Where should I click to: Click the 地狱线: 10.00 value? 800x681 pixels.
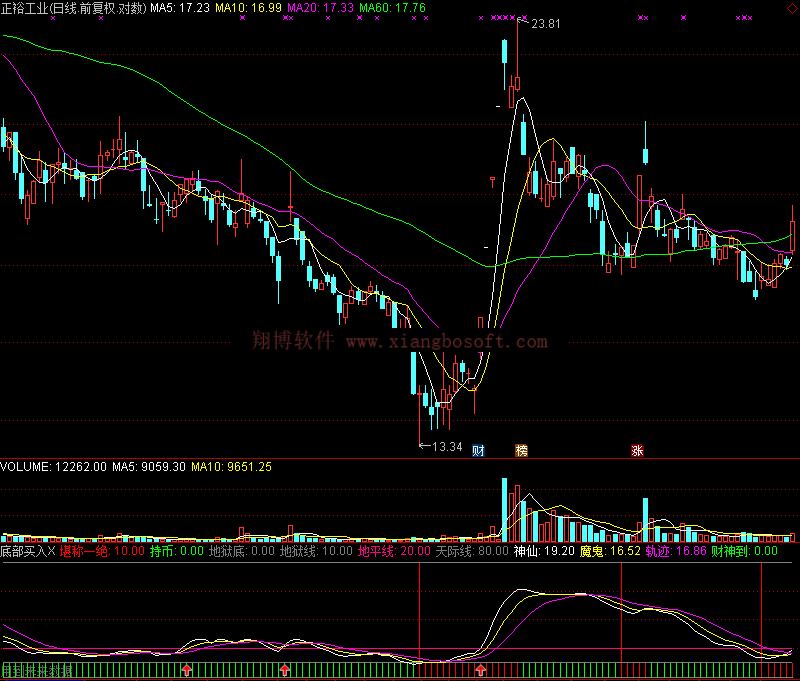(316, 551)
